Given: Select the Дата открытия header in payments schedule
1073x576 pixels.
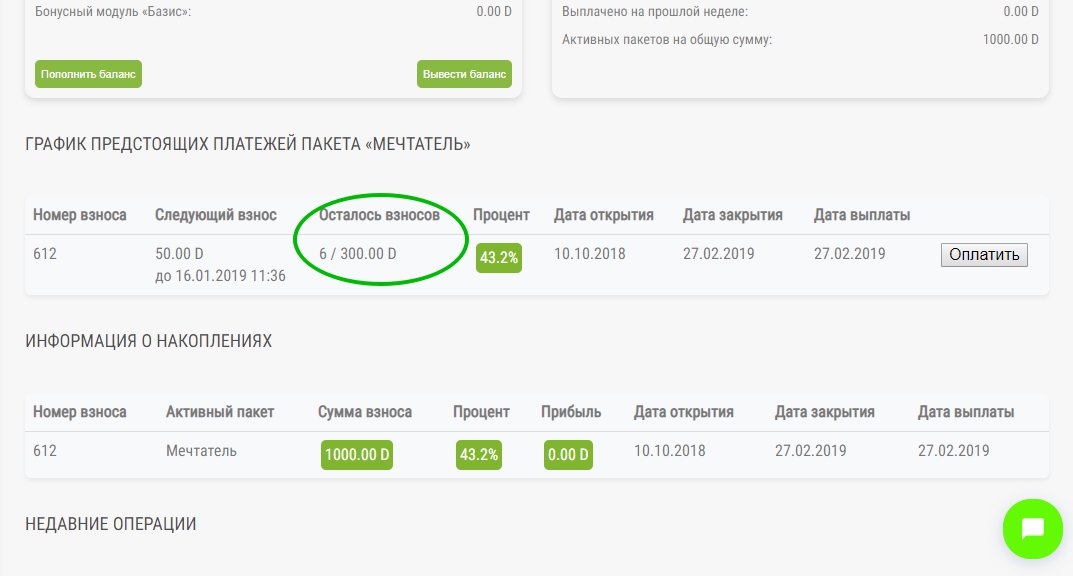Looking at the screenshot, I should click(x=604, y=215).
